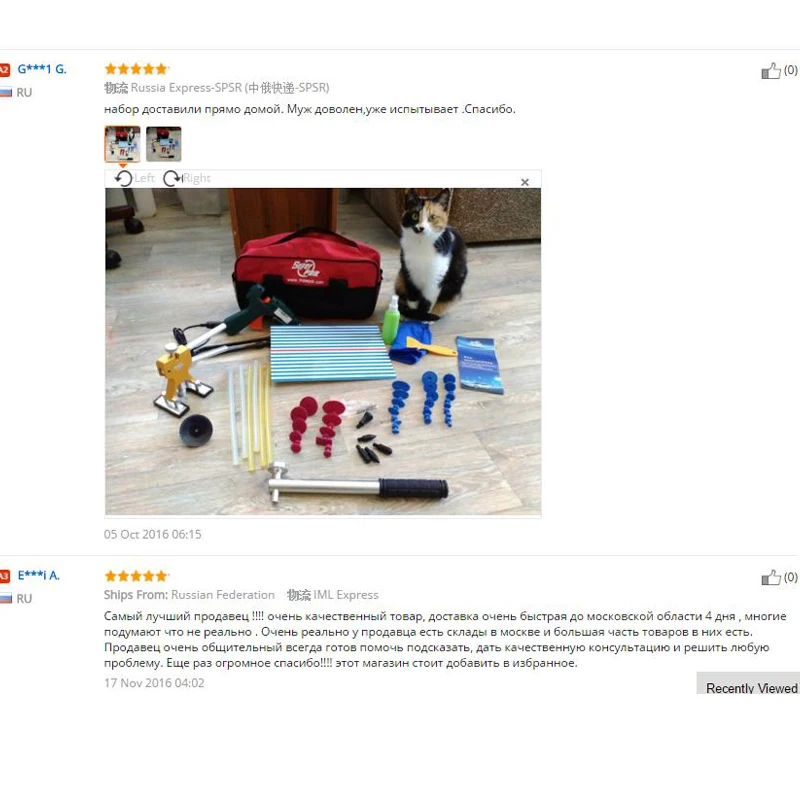Click the rotate Right icon above photo
800x800 pixels.
point(172,179)
